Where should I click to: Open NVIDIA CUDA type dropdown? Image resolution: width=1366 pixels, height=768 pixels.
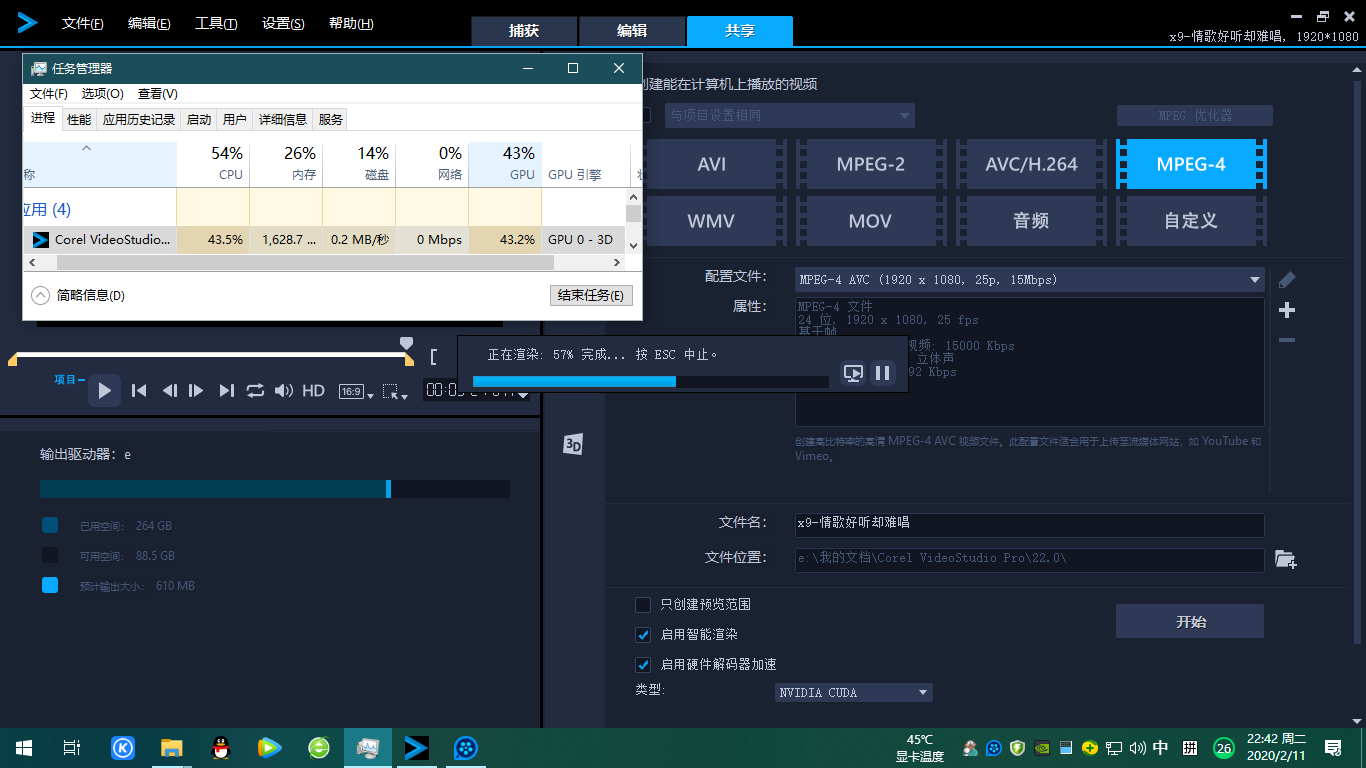click(854, 692)
